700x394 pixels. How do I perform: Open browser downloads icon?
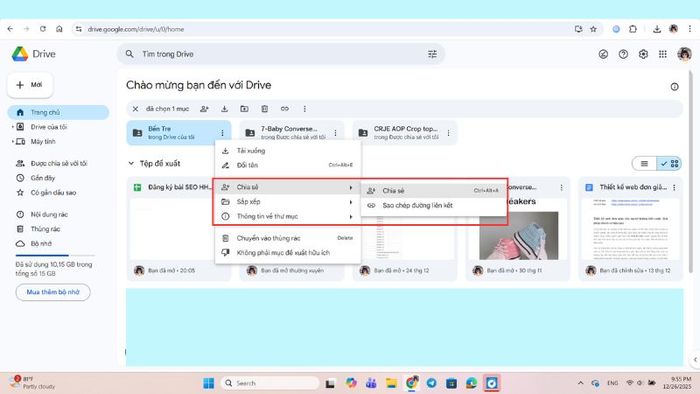657,29
